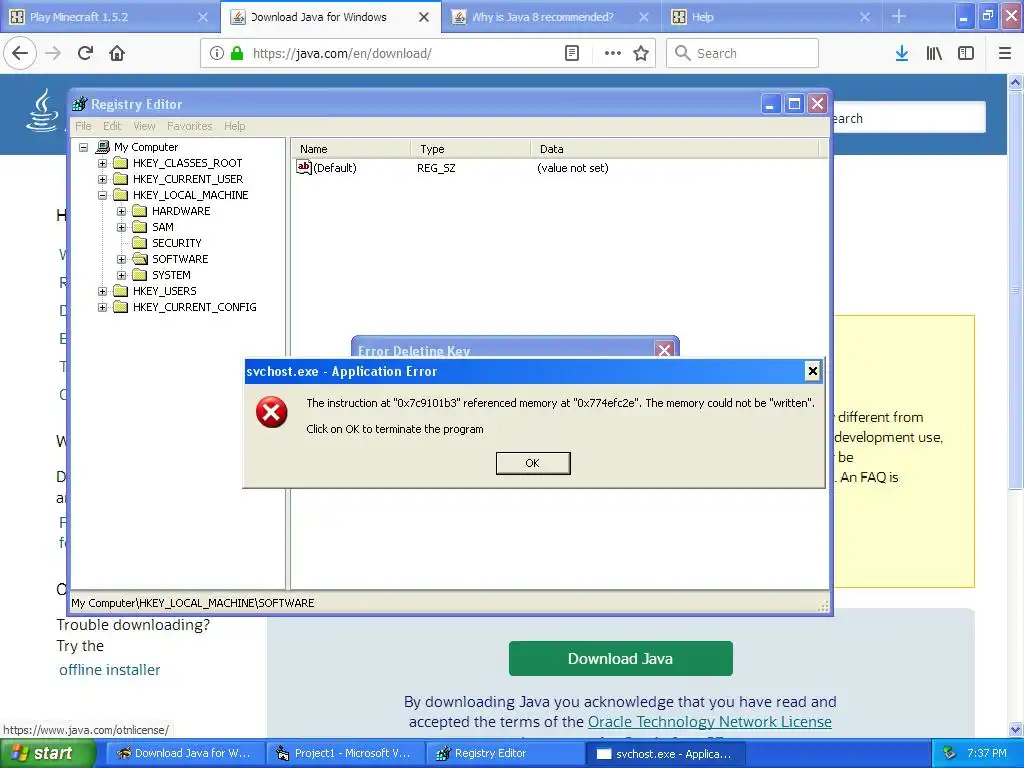1024x768 pixels.
Task: Click the REG_SZ type cell
Action: [436, 168]
